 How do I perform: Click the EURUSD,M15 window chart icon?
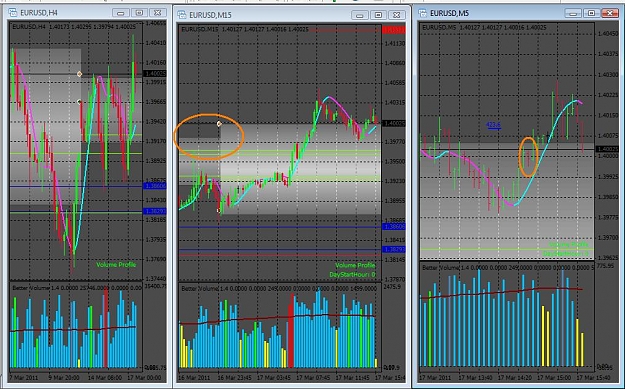pos(182,15)
